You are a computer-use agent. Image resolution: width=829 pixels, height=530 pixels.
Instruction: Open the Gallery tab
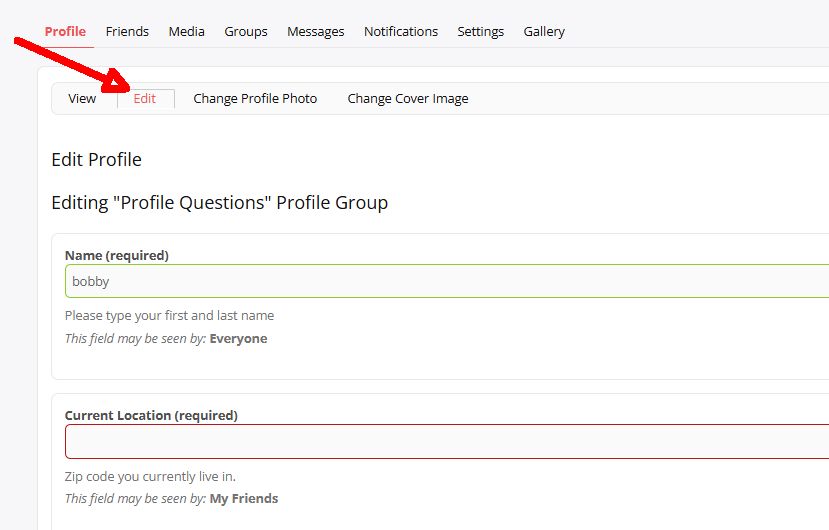pos(544,31)
